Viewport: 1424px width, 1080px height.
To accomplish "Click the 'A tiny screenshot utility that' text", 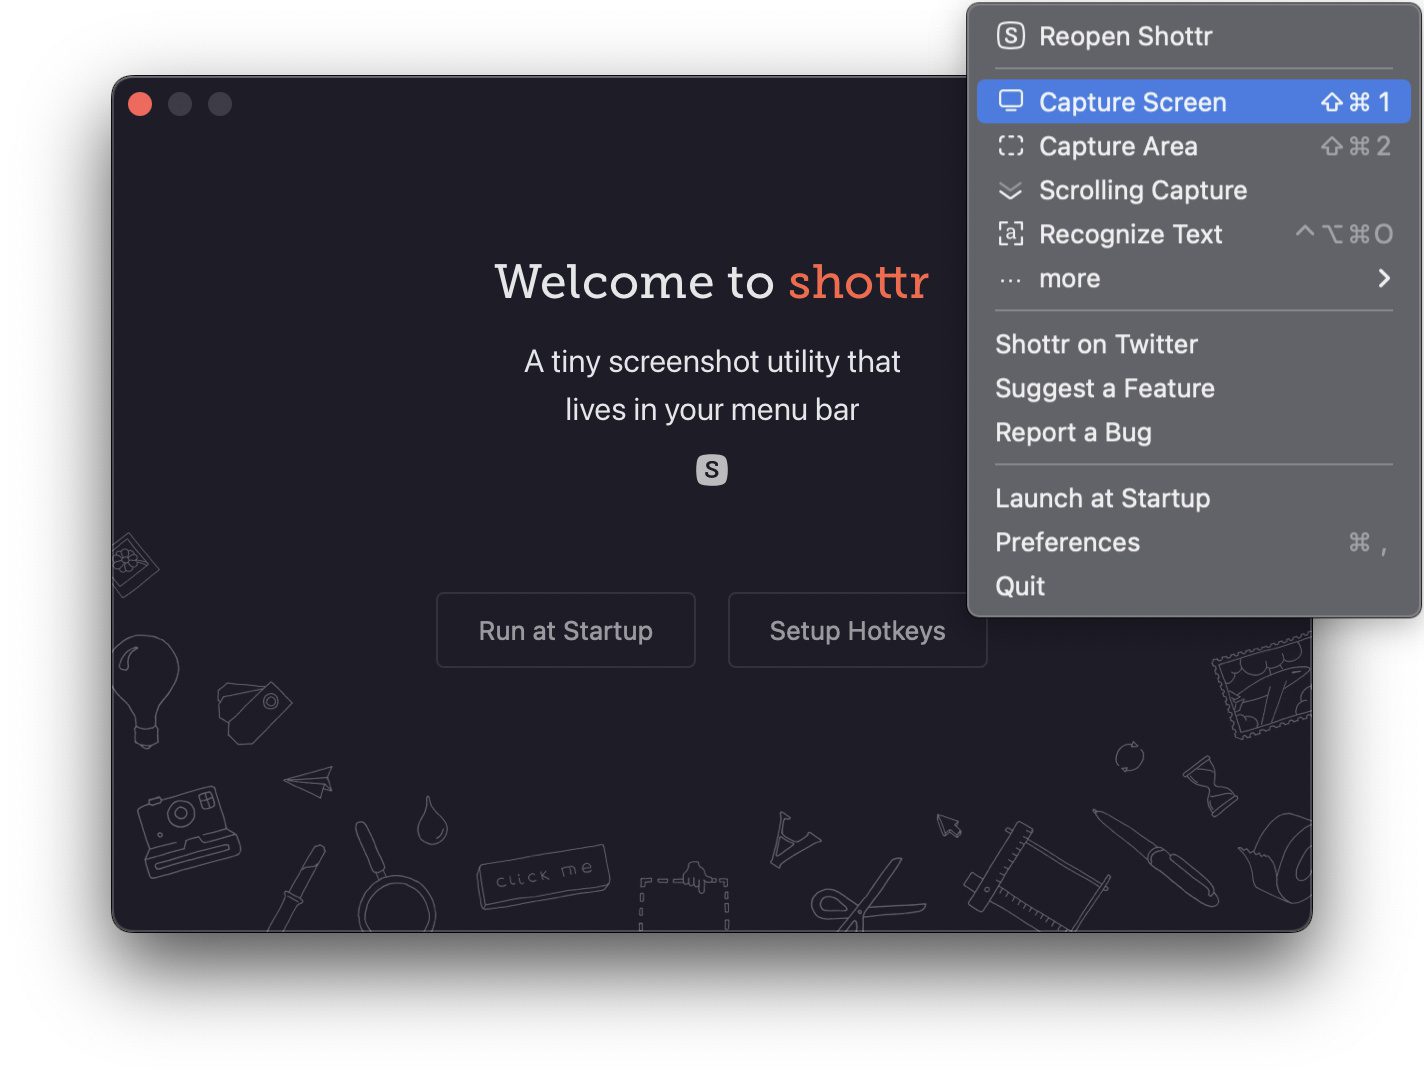I will point(712,361).
